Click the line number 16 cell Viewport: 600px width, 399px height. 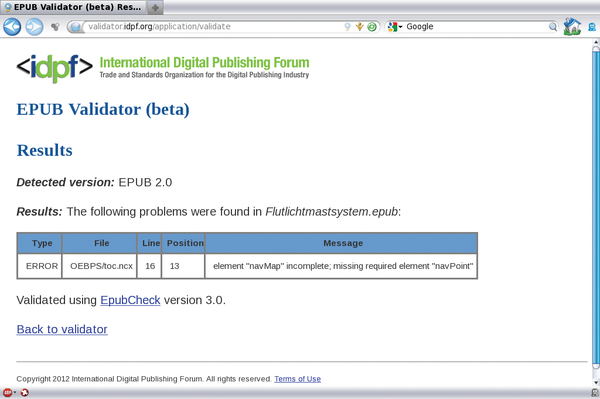(149, 266)
